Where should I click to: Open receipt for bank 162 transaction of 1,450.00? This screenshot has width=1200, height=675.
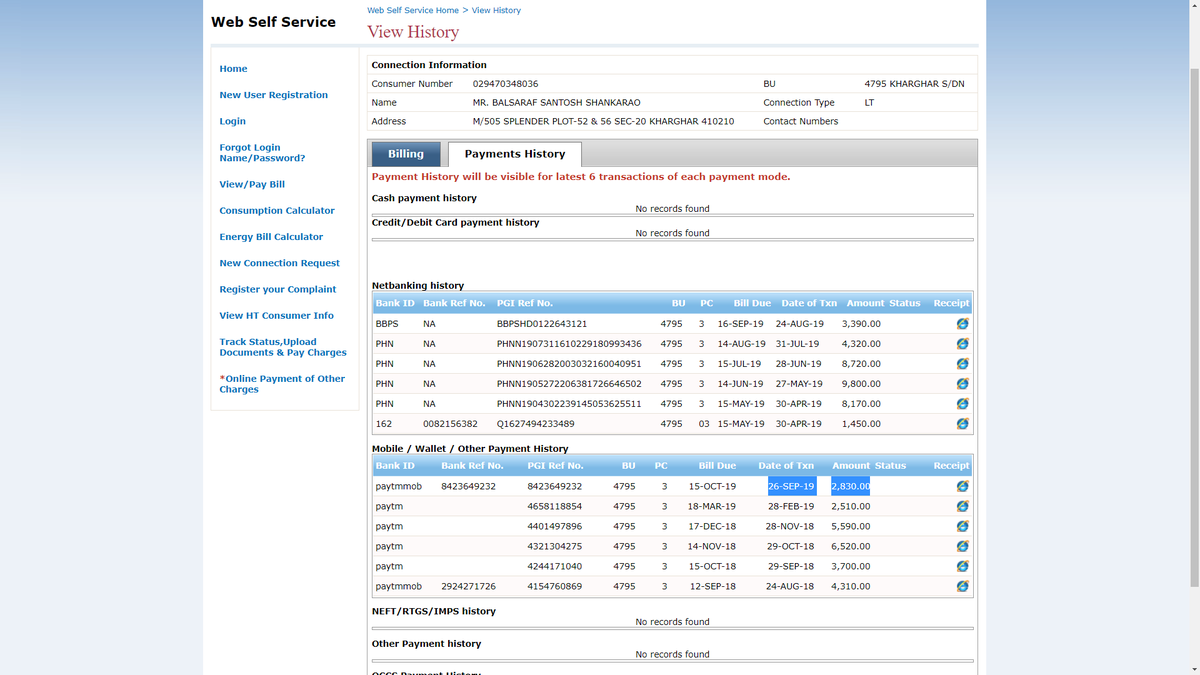point(962,423)
